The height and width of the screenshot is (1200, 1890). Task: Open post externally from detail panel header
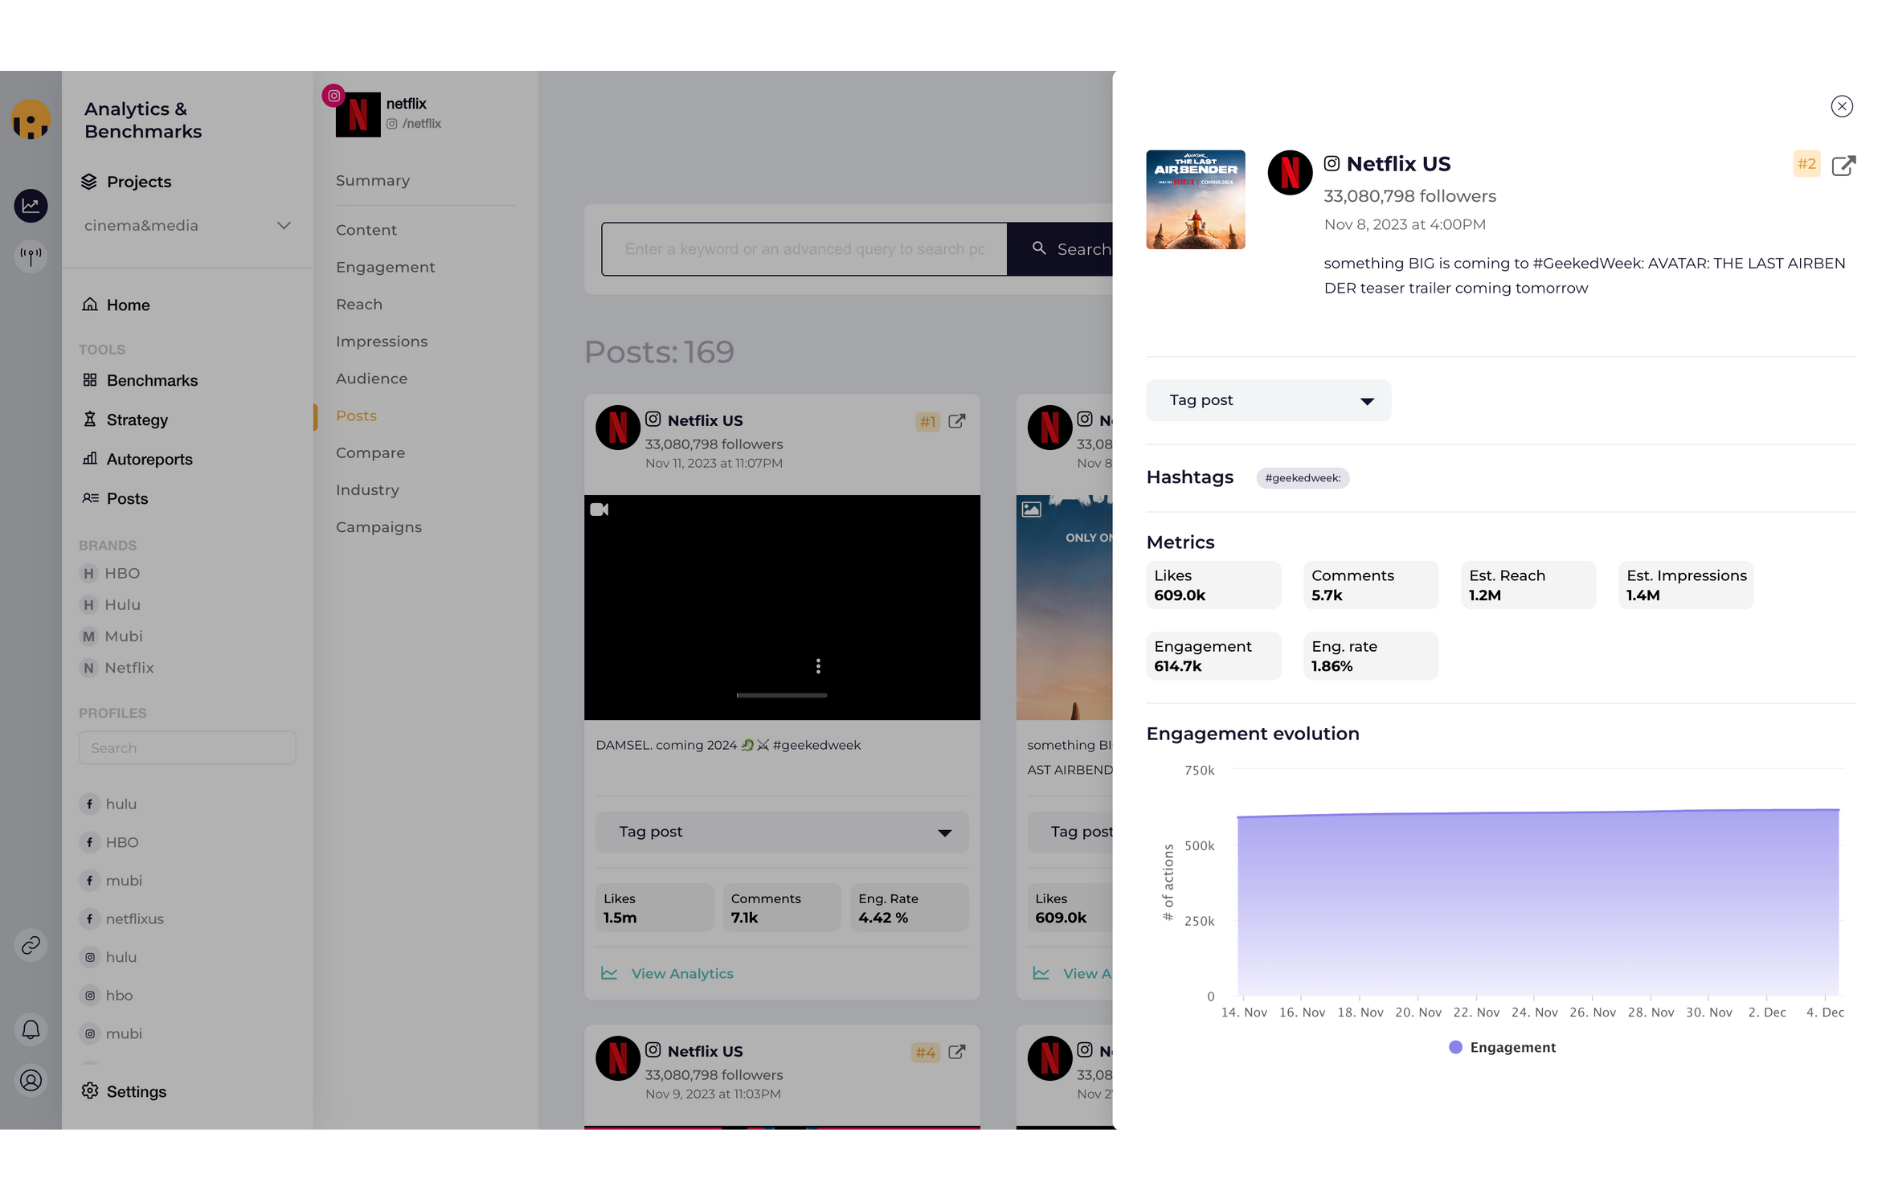tap(1843, 165)
